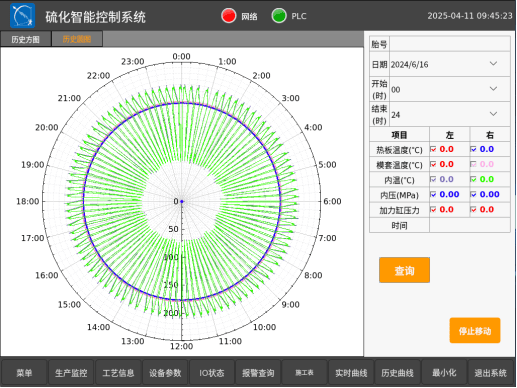517x388 pixels.
Task: Open the 结束(时) dropdown showing 24
Action: click(450, 115)
